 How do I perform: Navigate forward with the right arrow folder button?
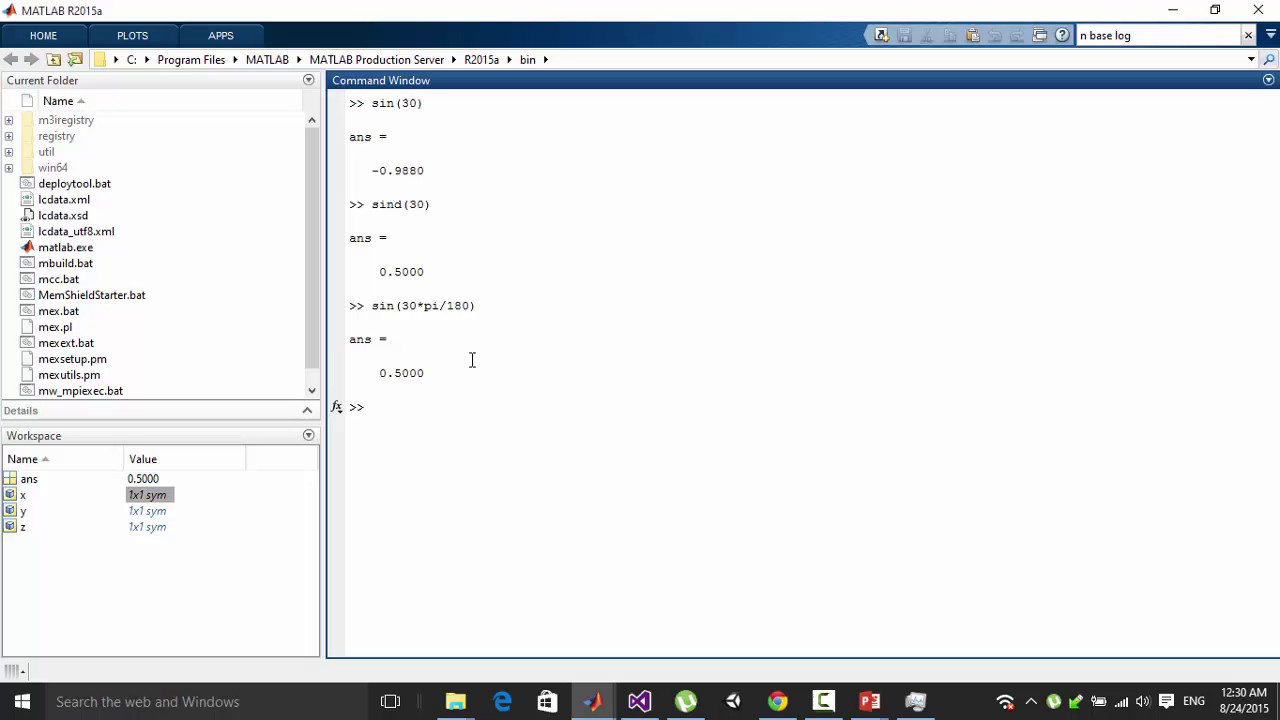point(32,60)
